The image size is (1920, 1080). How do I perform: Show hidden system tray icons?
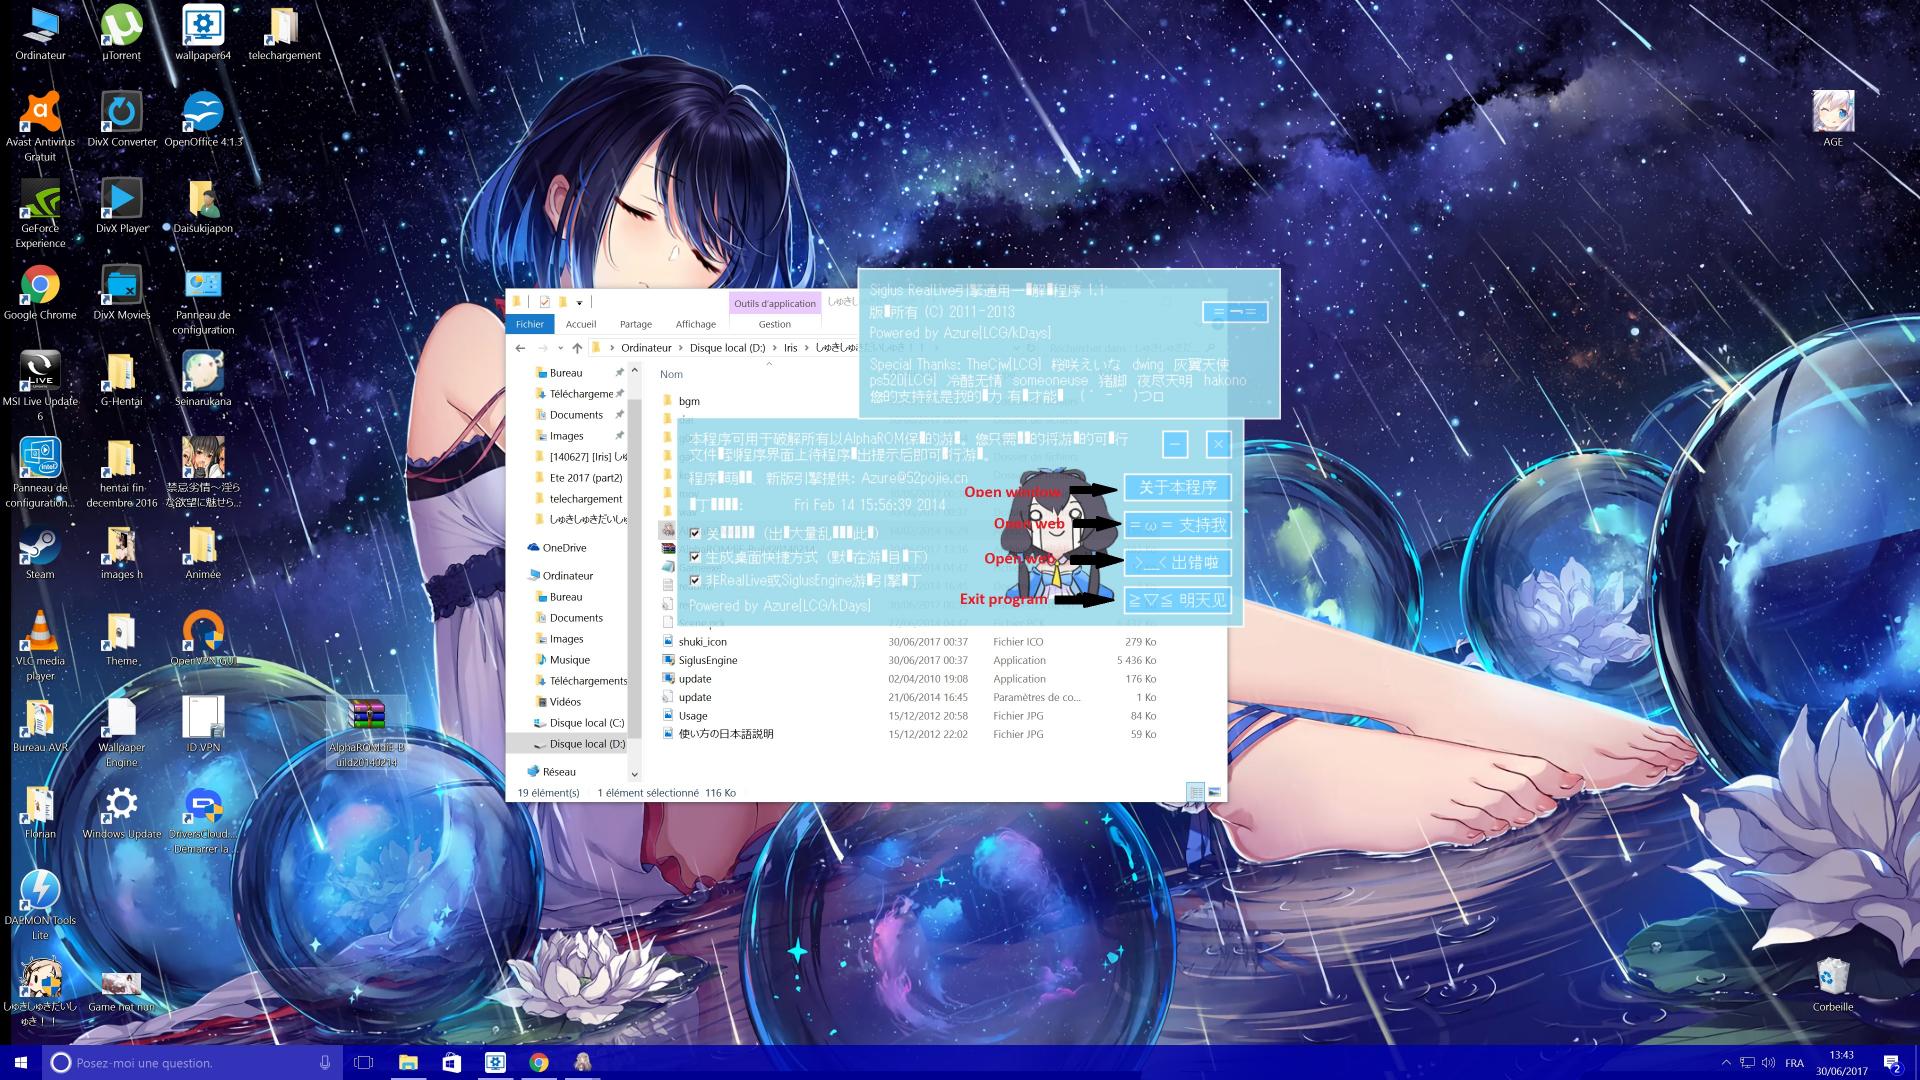point(1725,1062)
